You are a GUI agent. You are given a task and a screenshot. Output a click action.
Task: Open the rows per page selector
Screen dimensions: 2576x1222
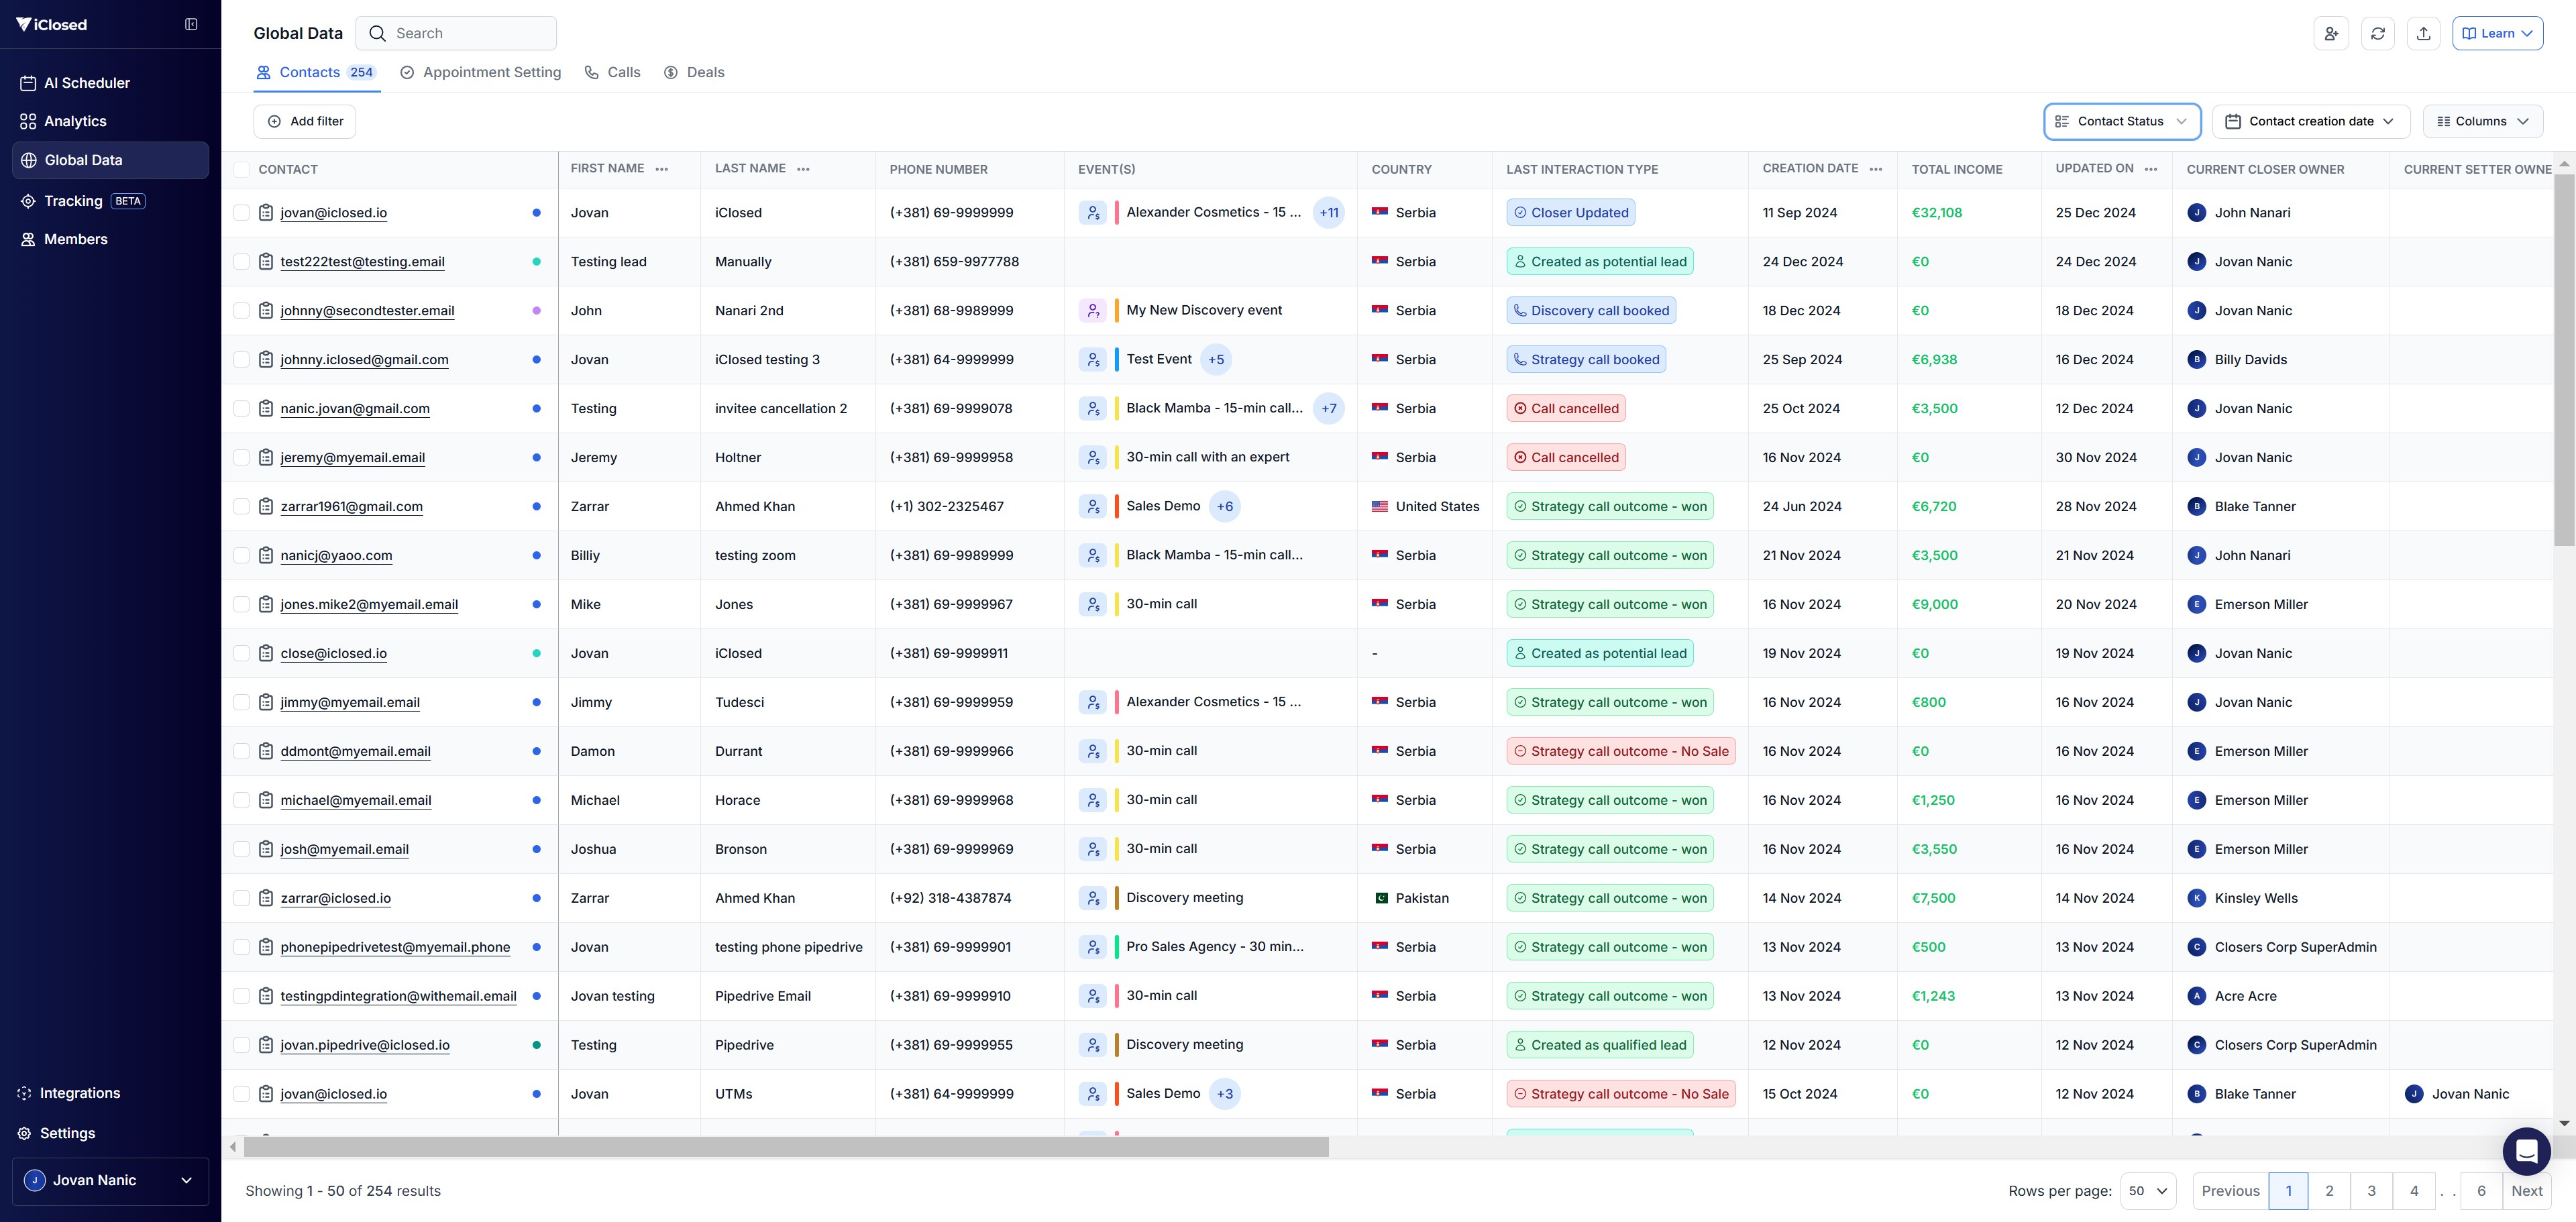pyautogui.click(x=2147, y=1190)
